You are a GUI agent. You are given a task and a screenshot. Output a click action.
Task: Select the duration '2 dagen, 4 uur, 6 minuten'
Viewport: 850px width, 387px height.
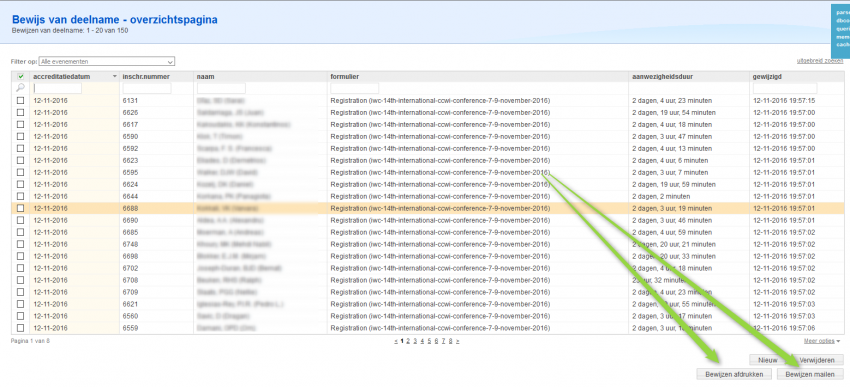click(x=670, y=160)
